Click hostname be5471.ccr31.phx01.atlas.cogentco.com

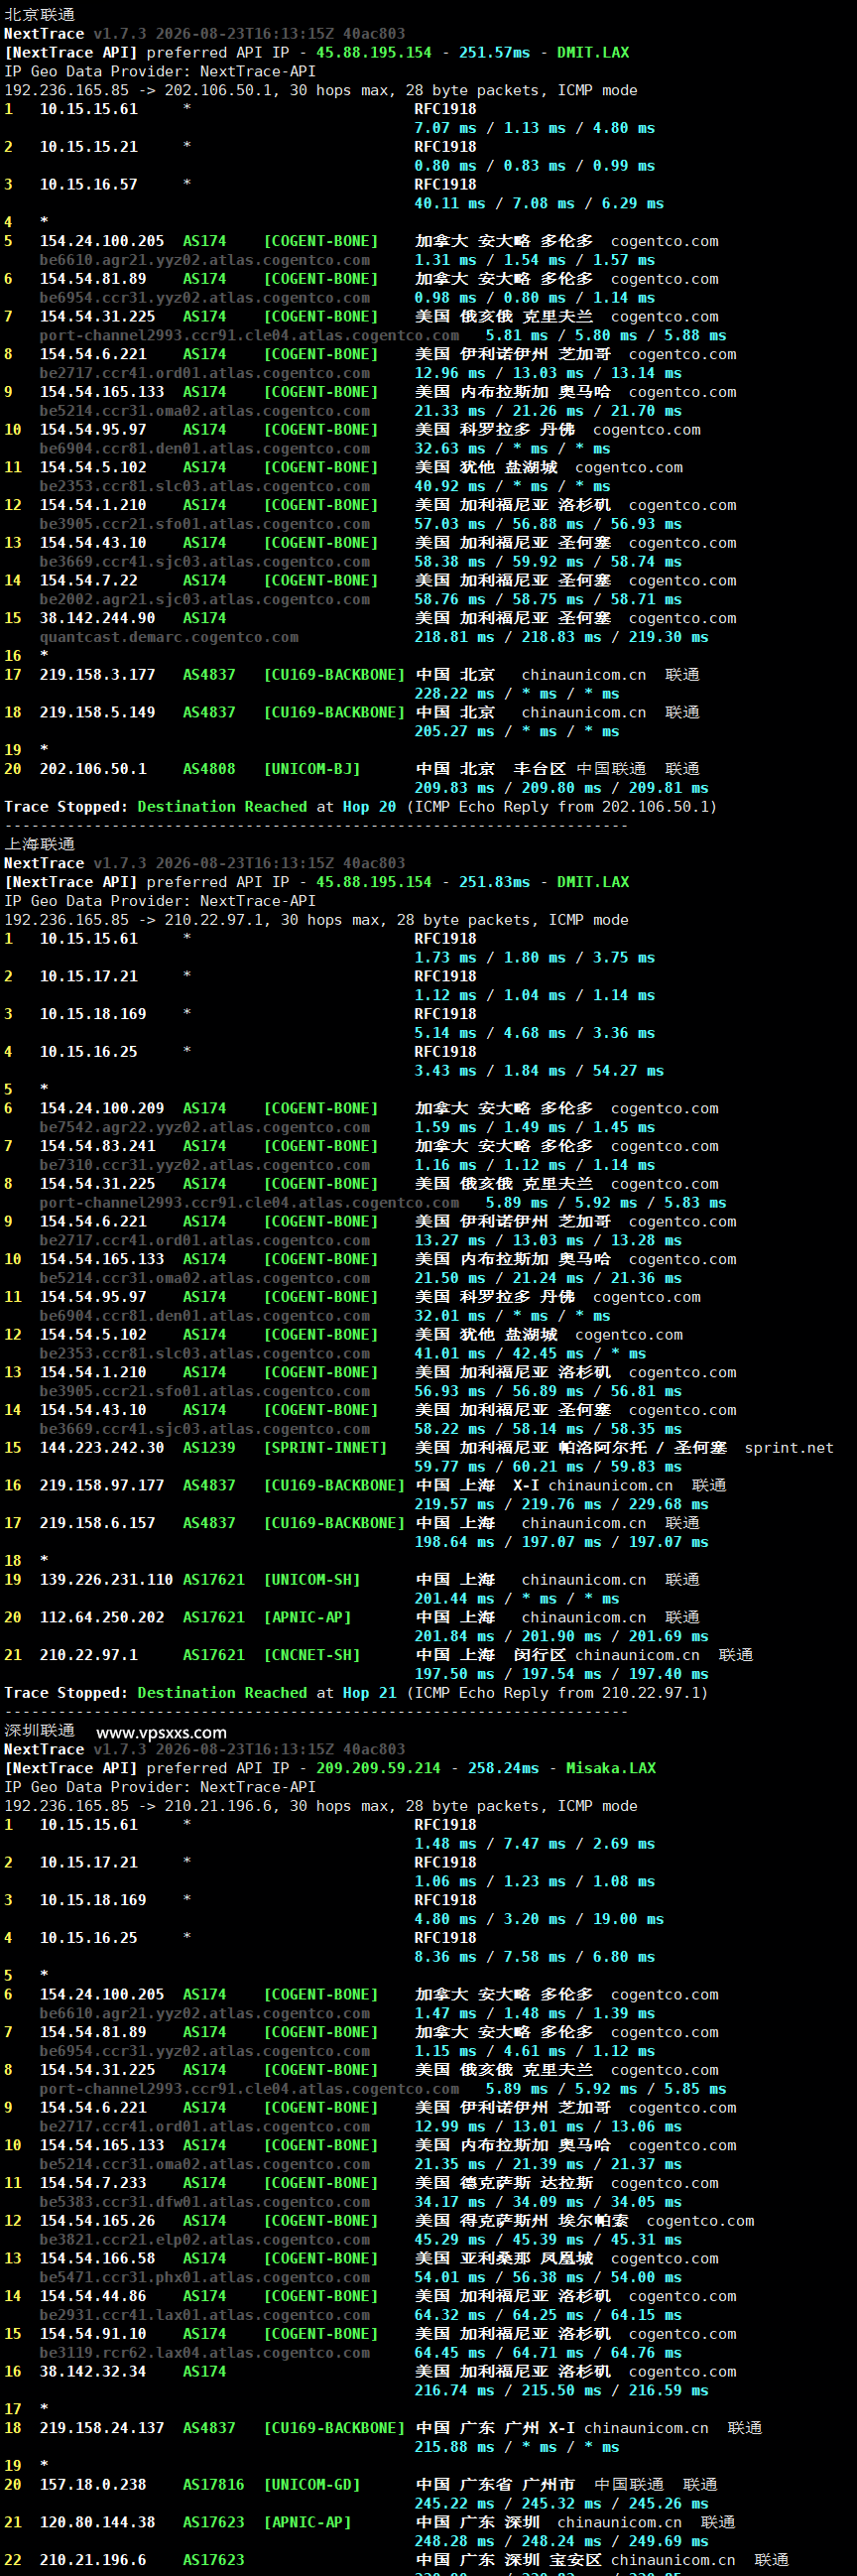pos(204,2277)
